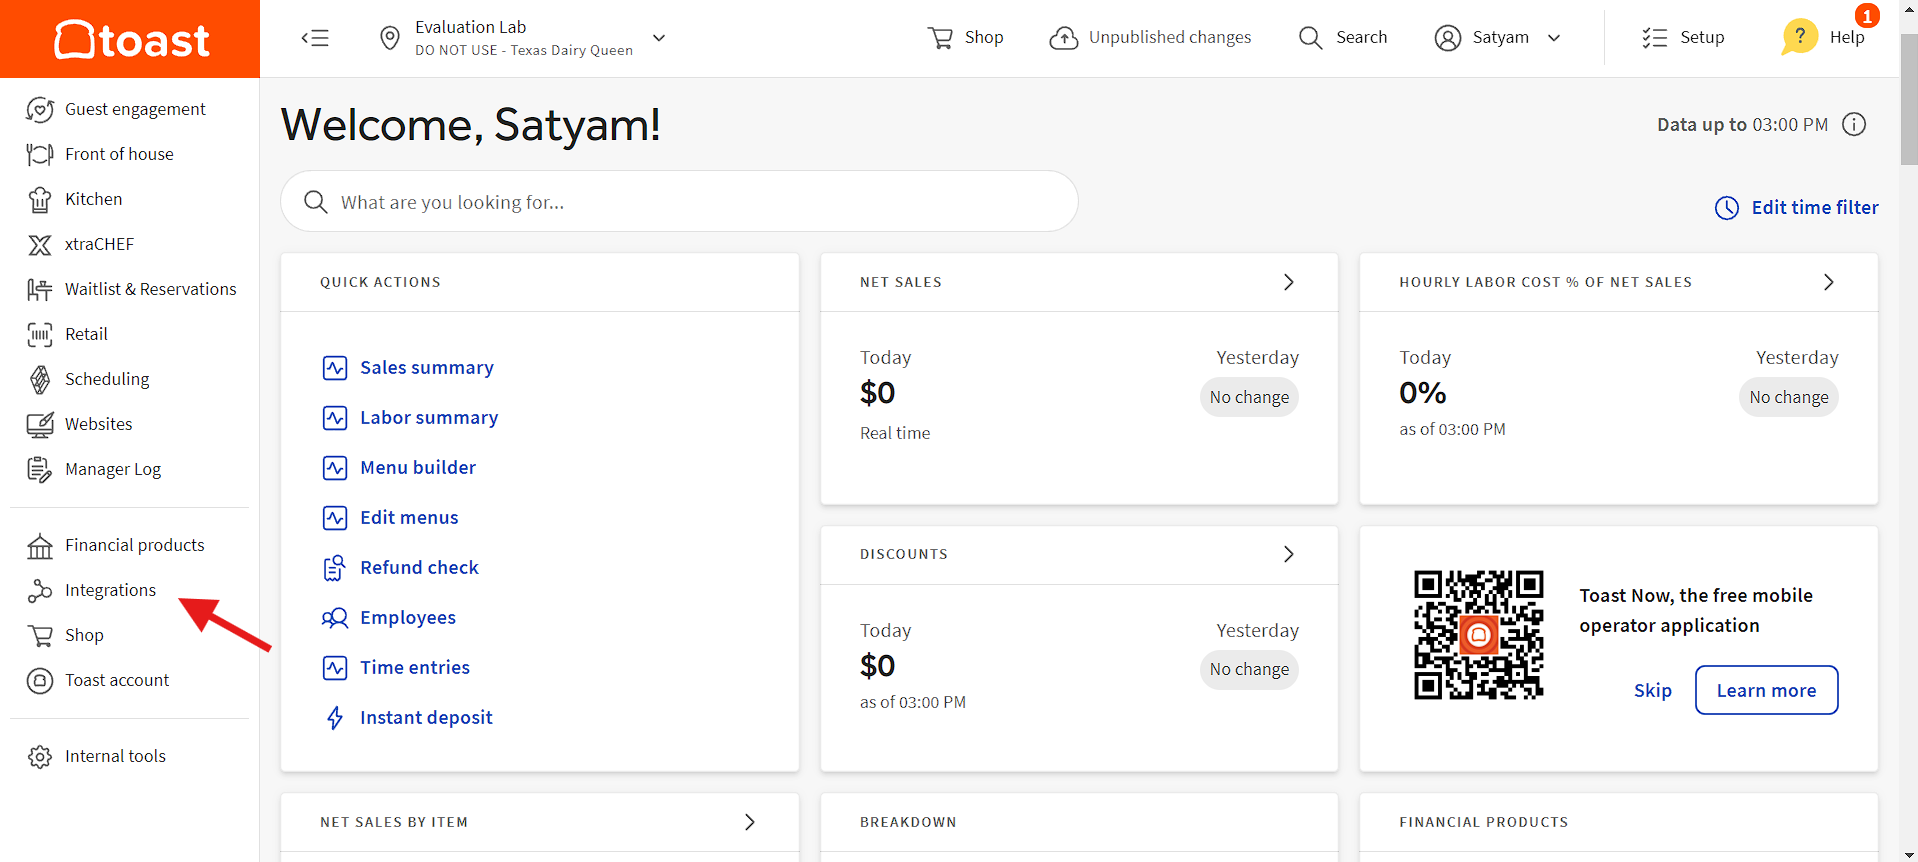
Task: Click 'No change' badge in Net Sales
Action: coord(1249,397)
